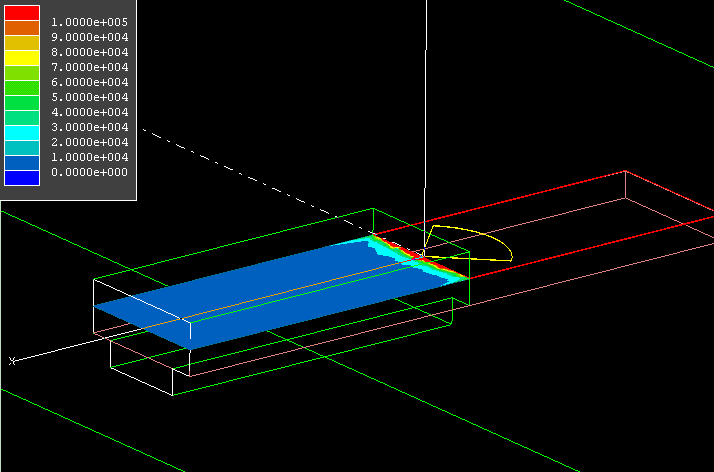Click the 0.0000e+000 legend minimum value
The width and height of the screenshot is (714, 472).
pos(91,172)
